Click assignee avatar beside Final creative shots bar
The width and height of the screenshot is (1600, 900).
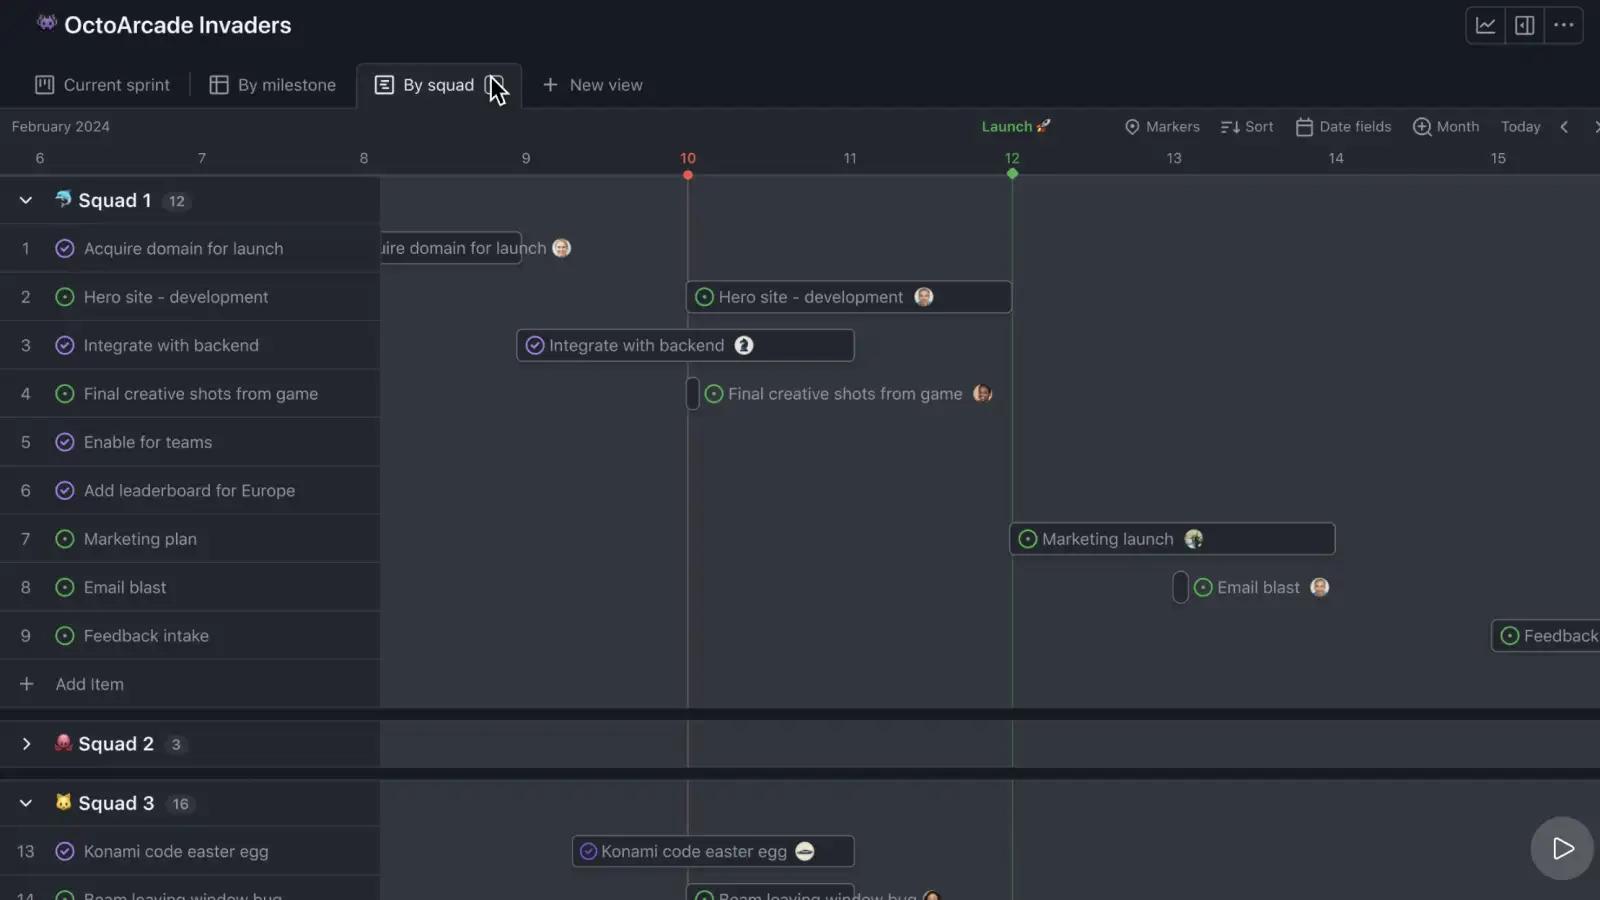tap(983, 394)
